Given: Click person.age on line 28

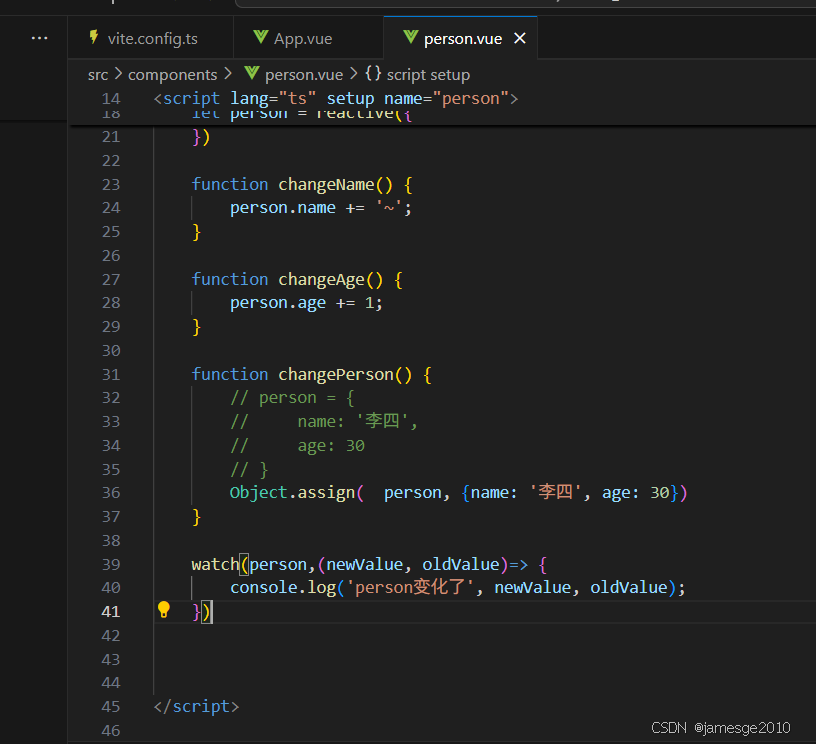Looking at the screenshot, I should 278,303.
